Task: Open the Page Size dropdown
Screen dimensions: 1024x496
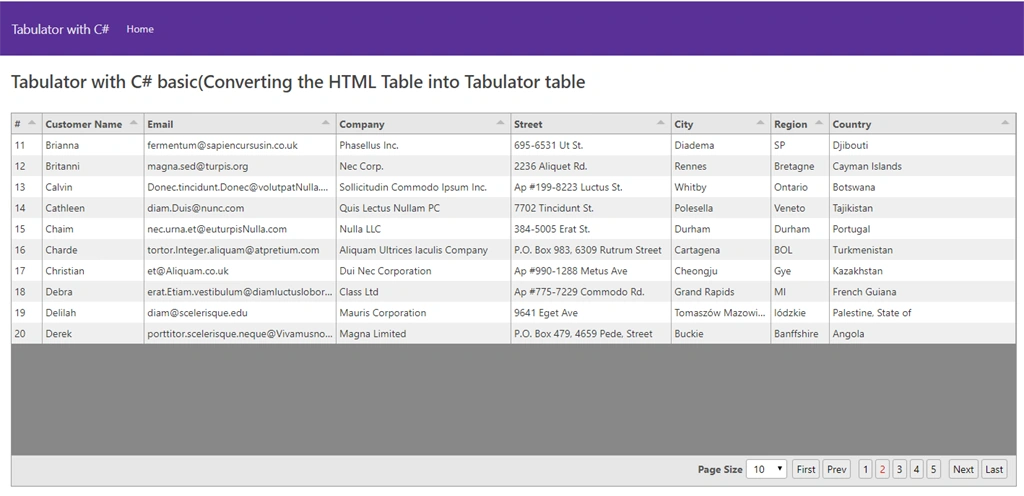Action: click(x=766, y=469)
